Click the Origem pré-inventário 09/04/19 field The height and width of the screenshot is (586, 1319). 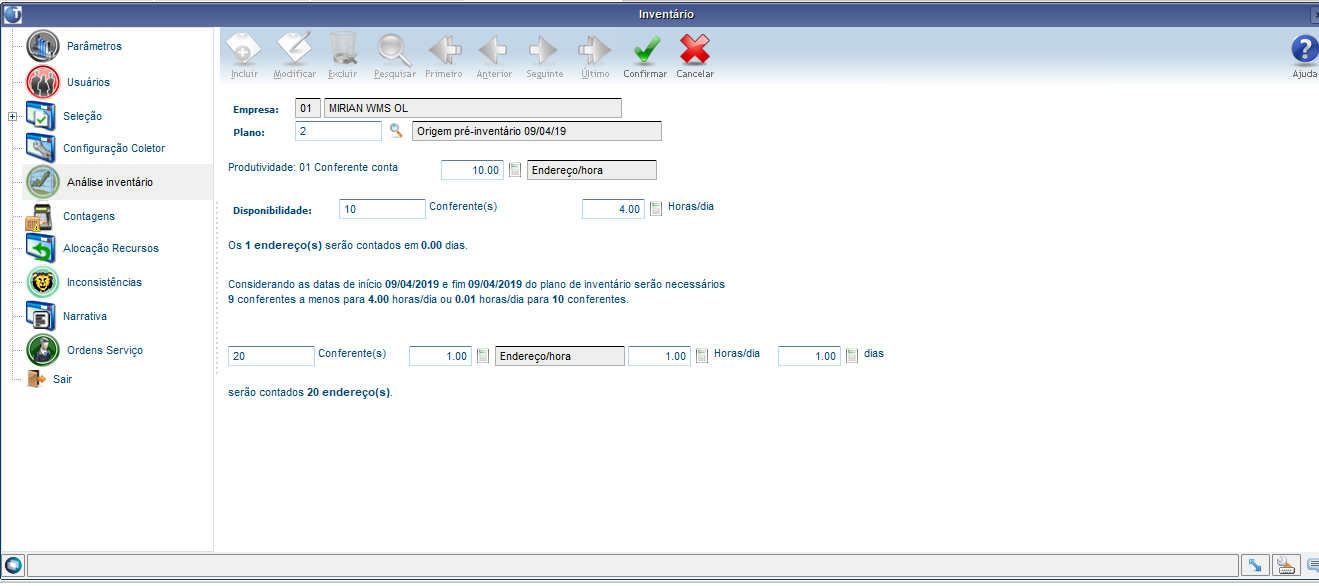click(537, 131)
